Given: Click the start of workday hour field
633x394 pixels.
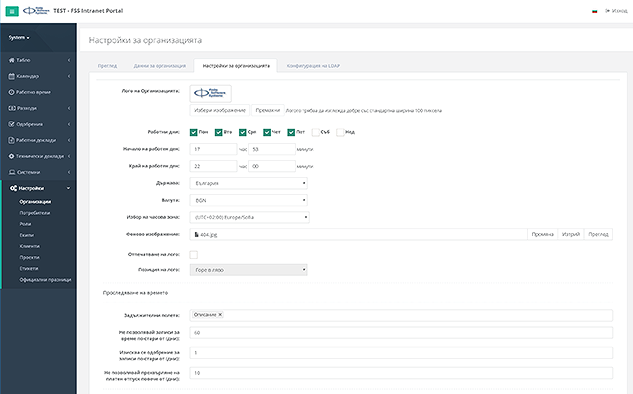Looking at the screenshot, I should tap(213, 149).
